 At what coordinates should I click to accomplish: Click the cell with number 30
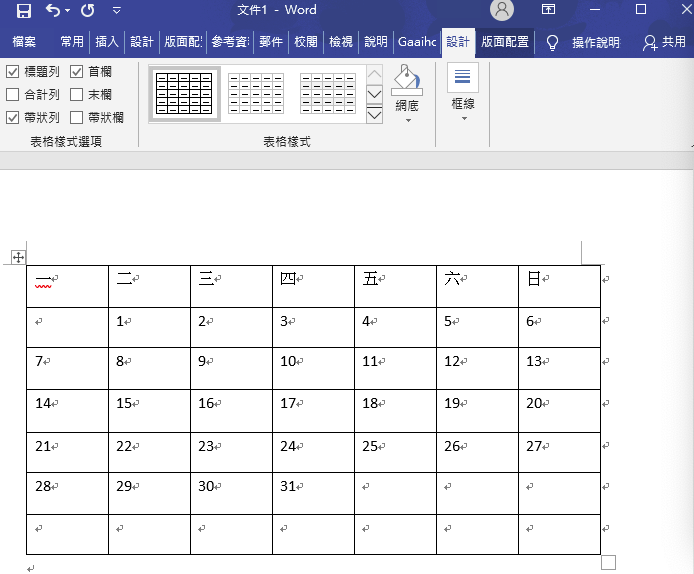[231, 493]
